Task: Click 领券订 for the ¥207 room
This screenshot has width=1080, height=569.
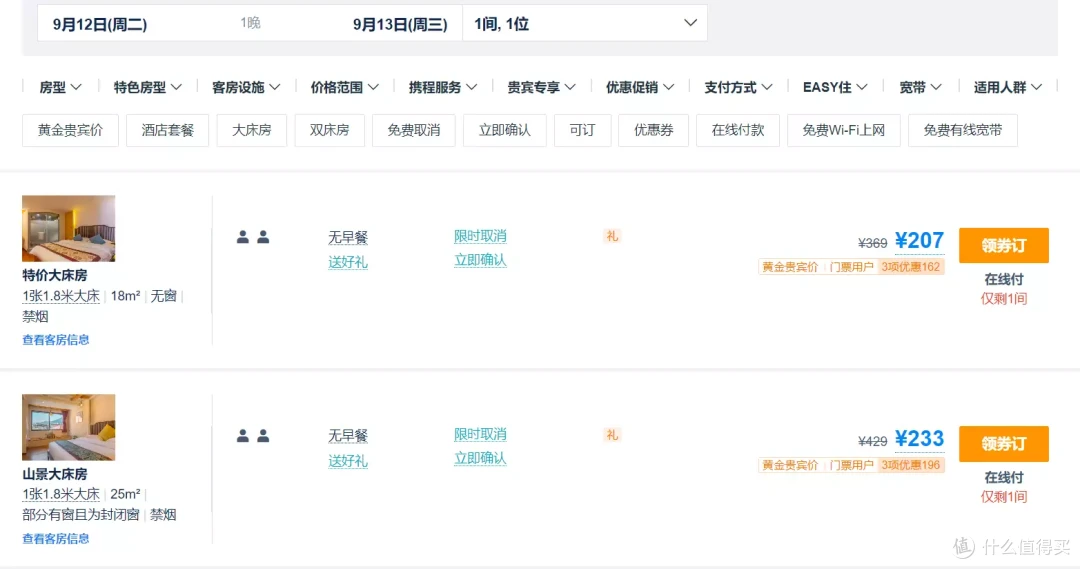Action: coord(1004,245)
